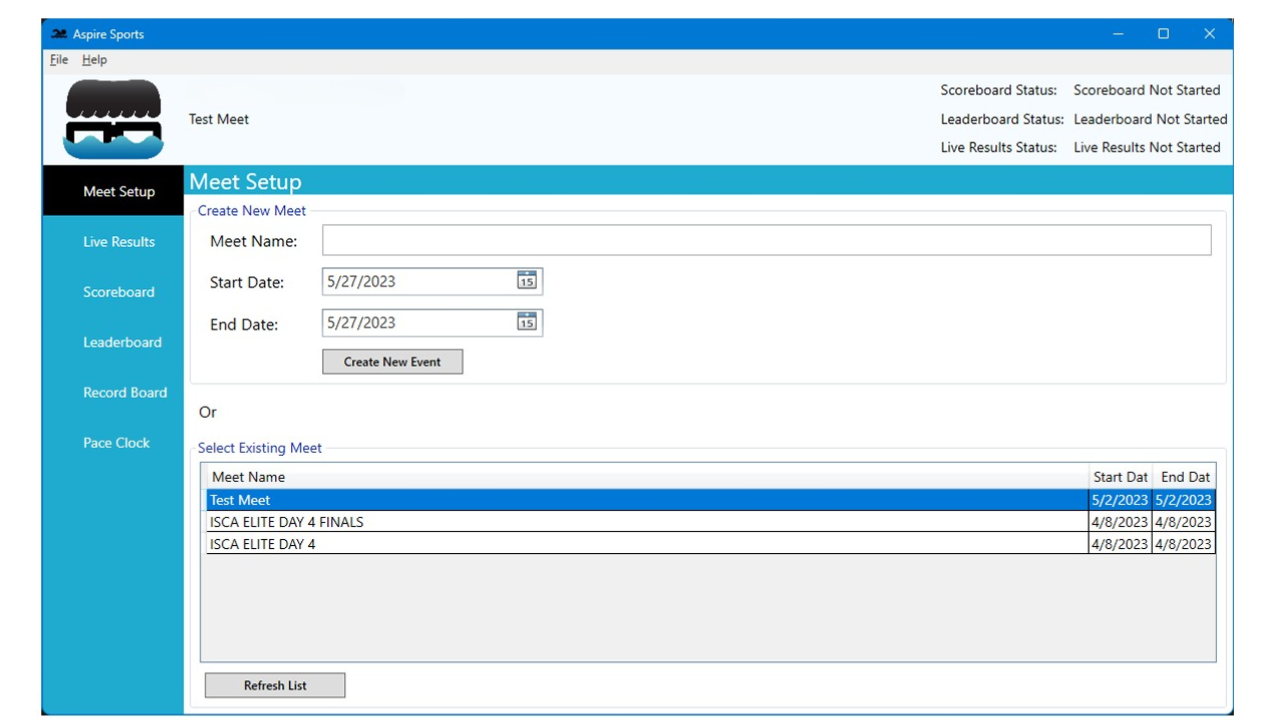Open the Pace Clock section
Image resolution: width=1280 pixels, height=720 pixels.
116,443
